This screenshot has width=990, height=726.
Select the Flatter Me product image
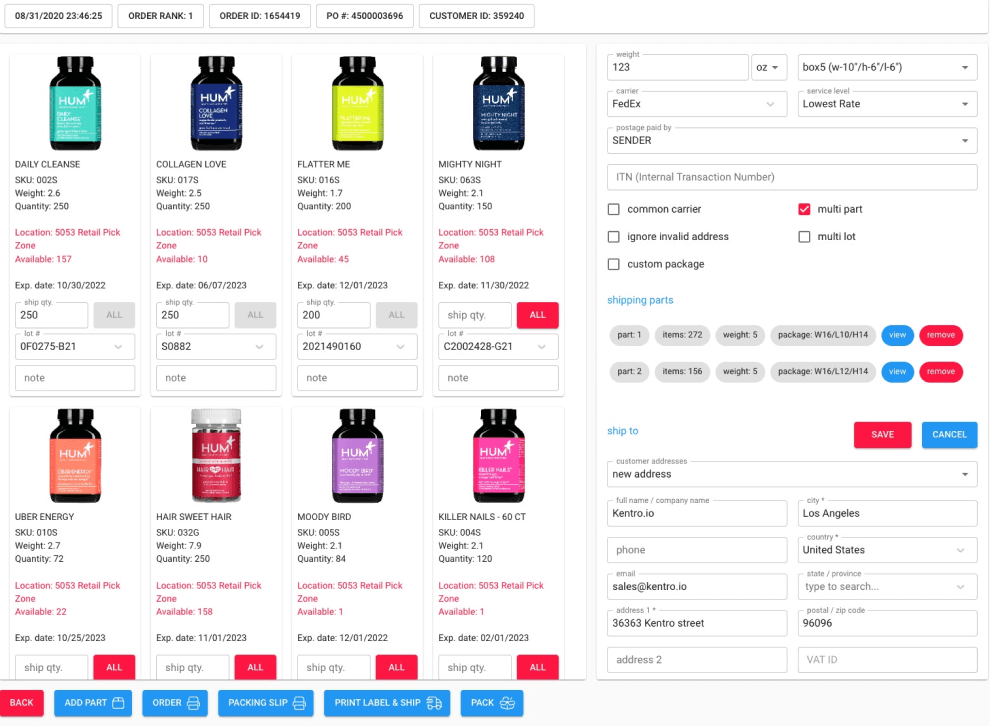click(x=357, y=103)
